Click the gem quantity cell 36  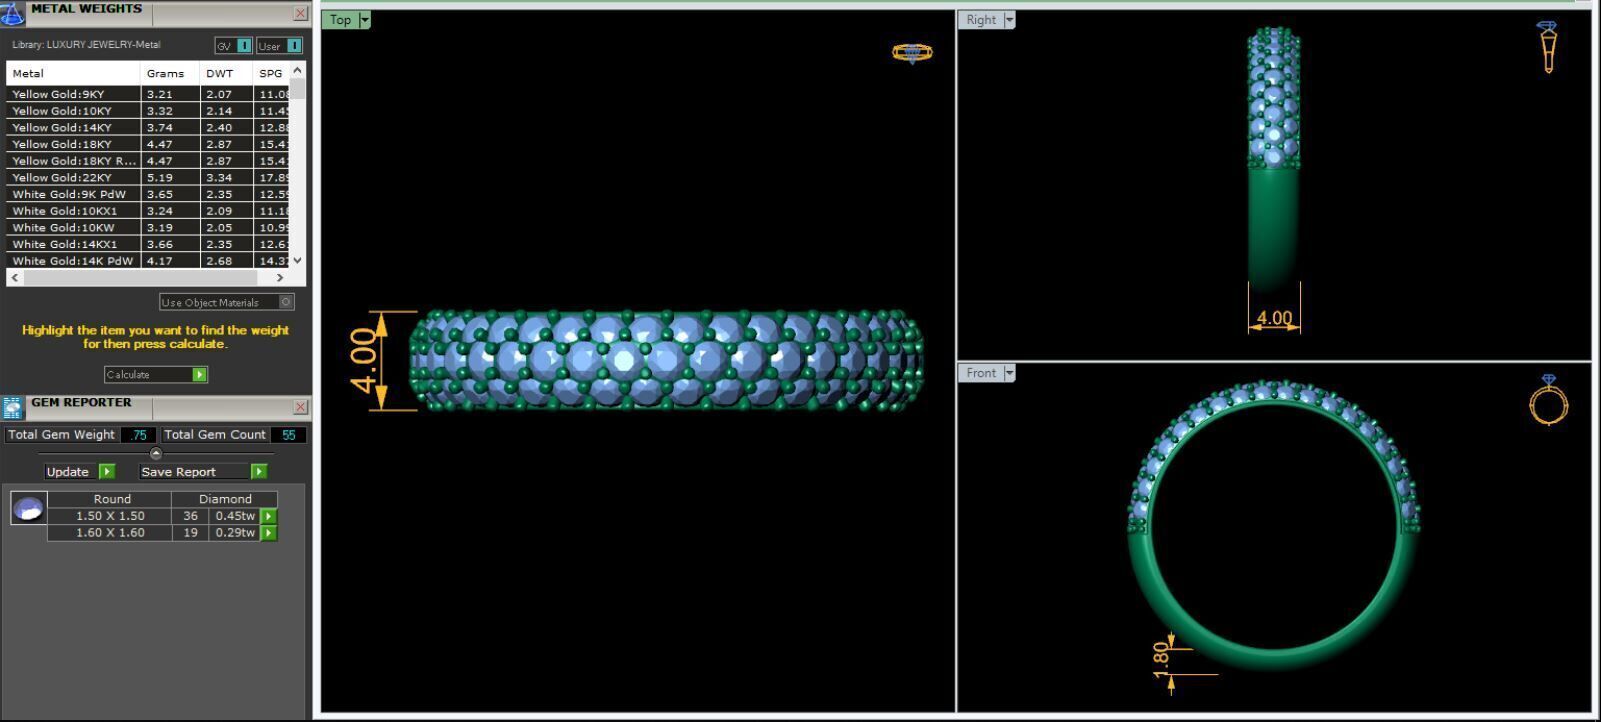[x=190, y=516]
